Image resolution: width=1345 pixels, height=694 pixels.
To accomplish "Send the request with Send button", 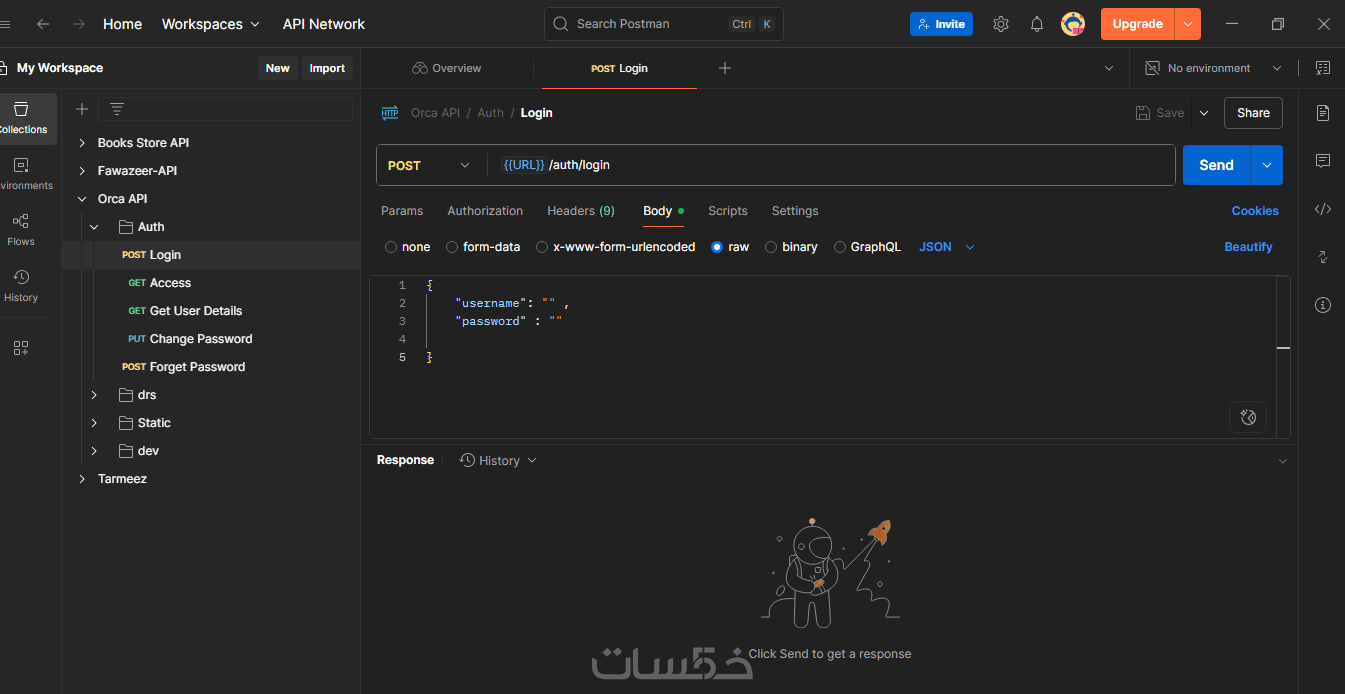I will 1216,165.
